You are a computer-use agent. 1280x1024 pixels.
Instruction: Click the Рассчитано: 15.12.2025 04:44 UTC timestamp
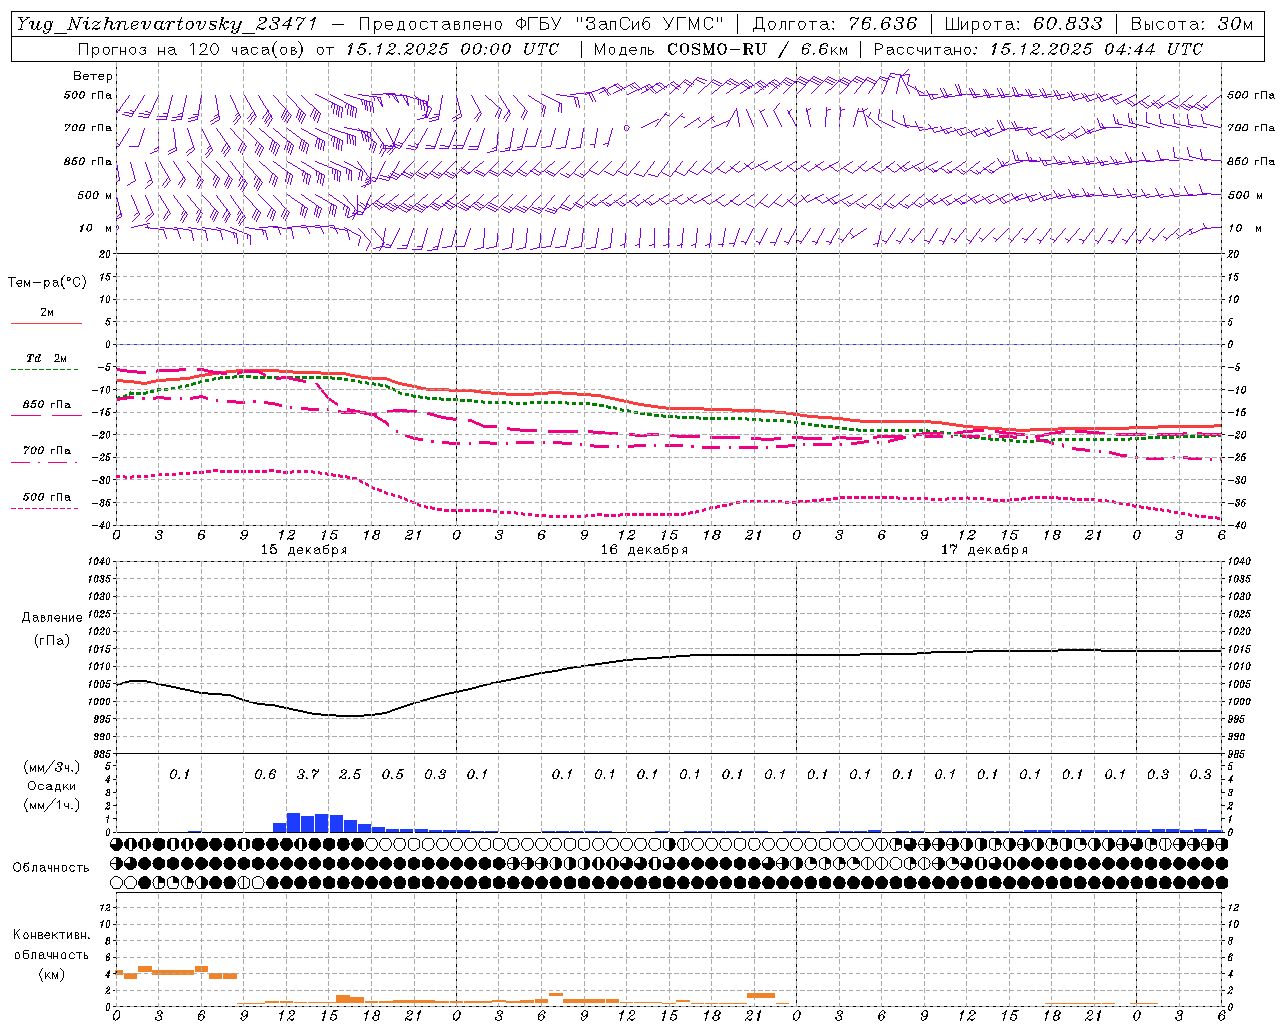click(x=1038, y=49)
